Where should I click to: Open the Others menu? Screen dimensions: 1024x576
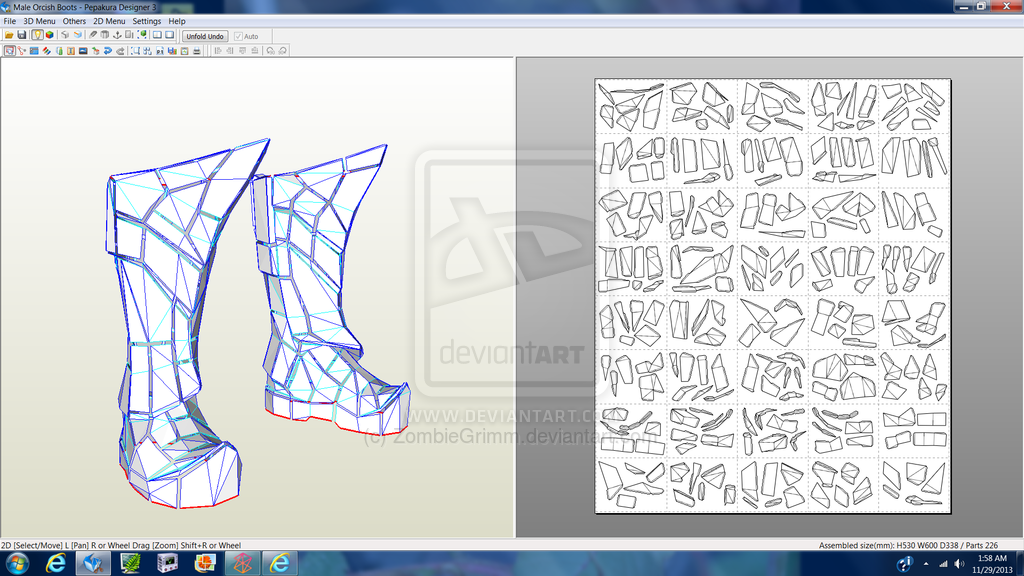pos(74,21)
